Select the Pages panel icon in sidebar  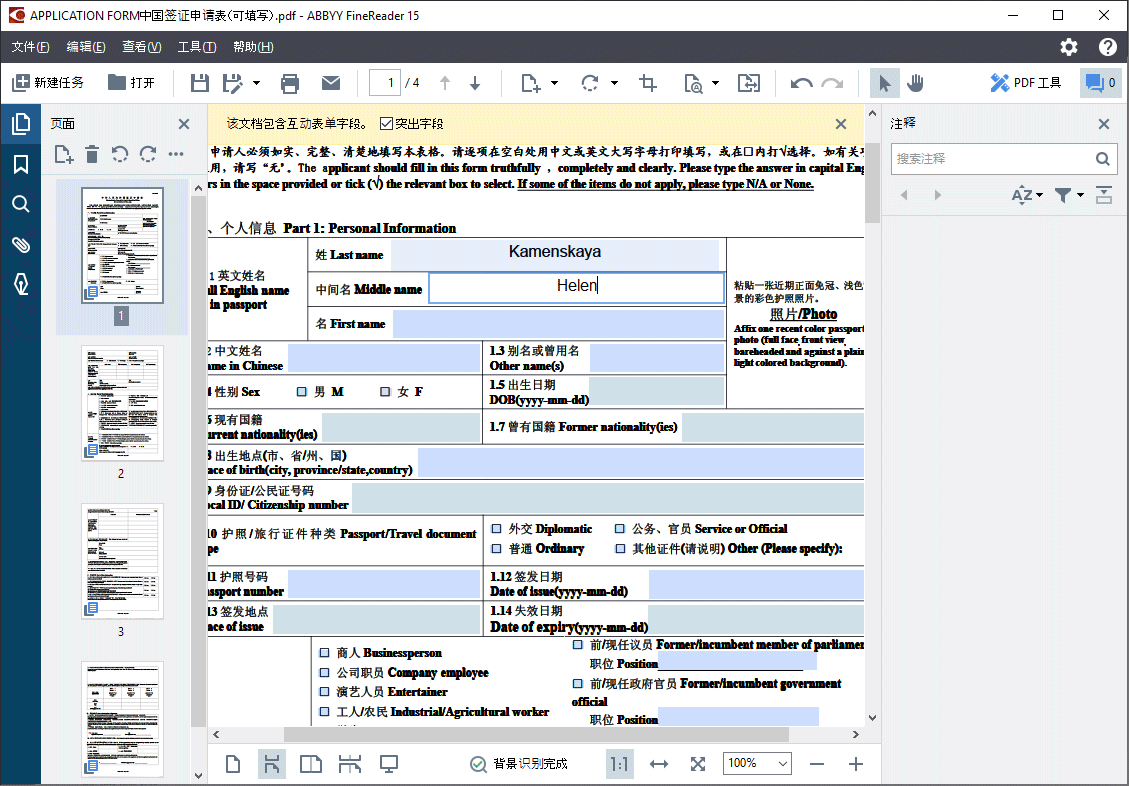21,123
